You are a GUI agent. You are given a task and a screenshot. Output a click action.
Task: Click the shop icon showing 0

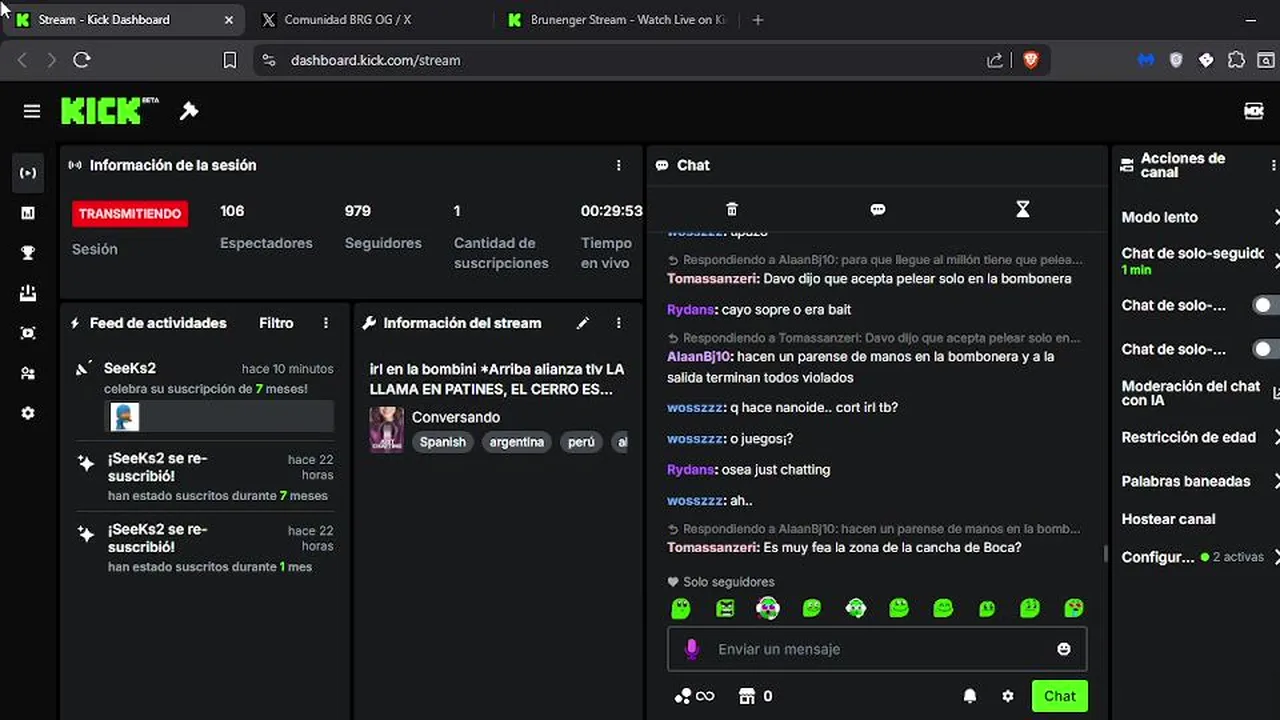755,696
